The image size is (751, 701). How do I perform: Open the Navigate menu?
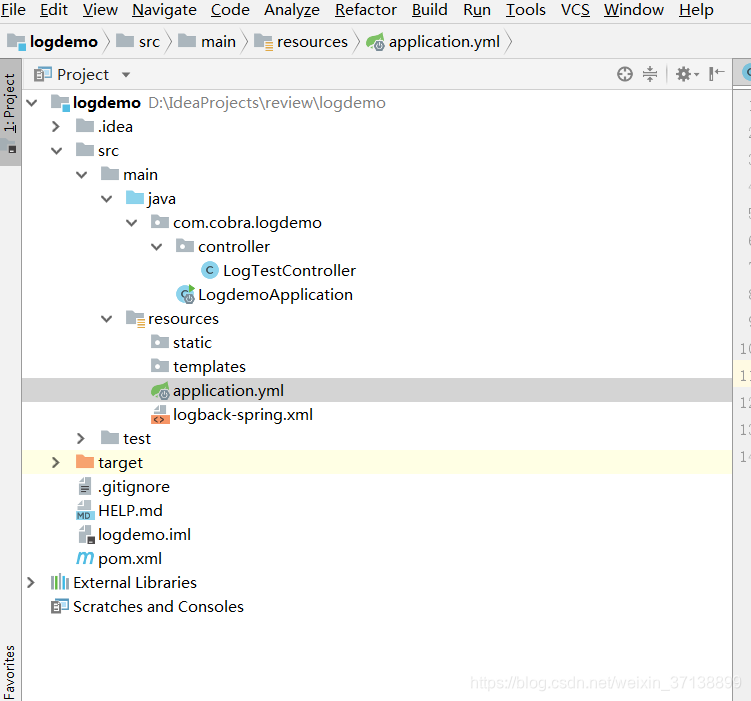click(x=164, y=10)
